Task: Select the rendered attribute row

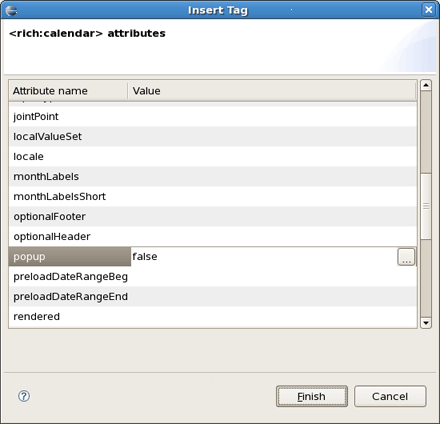Action: (213, 316)
